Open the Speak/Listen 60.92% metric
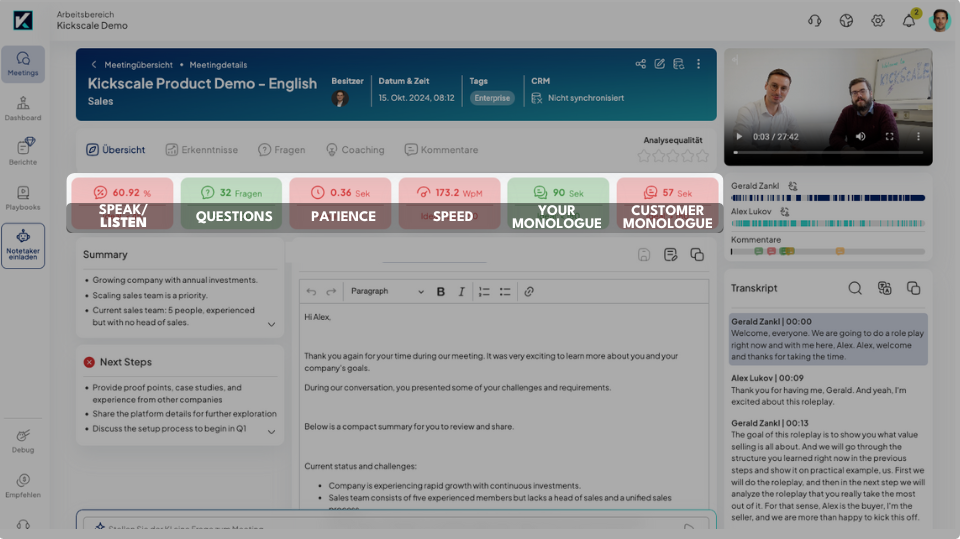Viewport: 960px width, 539px height. click(x=122, y=203)
